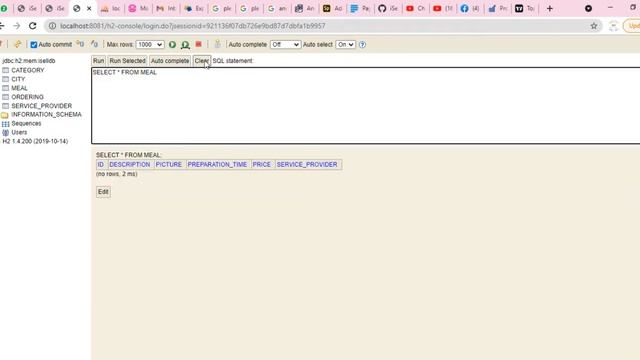Click the browser forward arrow
The image size is (640, 360).
click(x=17, y=26)
